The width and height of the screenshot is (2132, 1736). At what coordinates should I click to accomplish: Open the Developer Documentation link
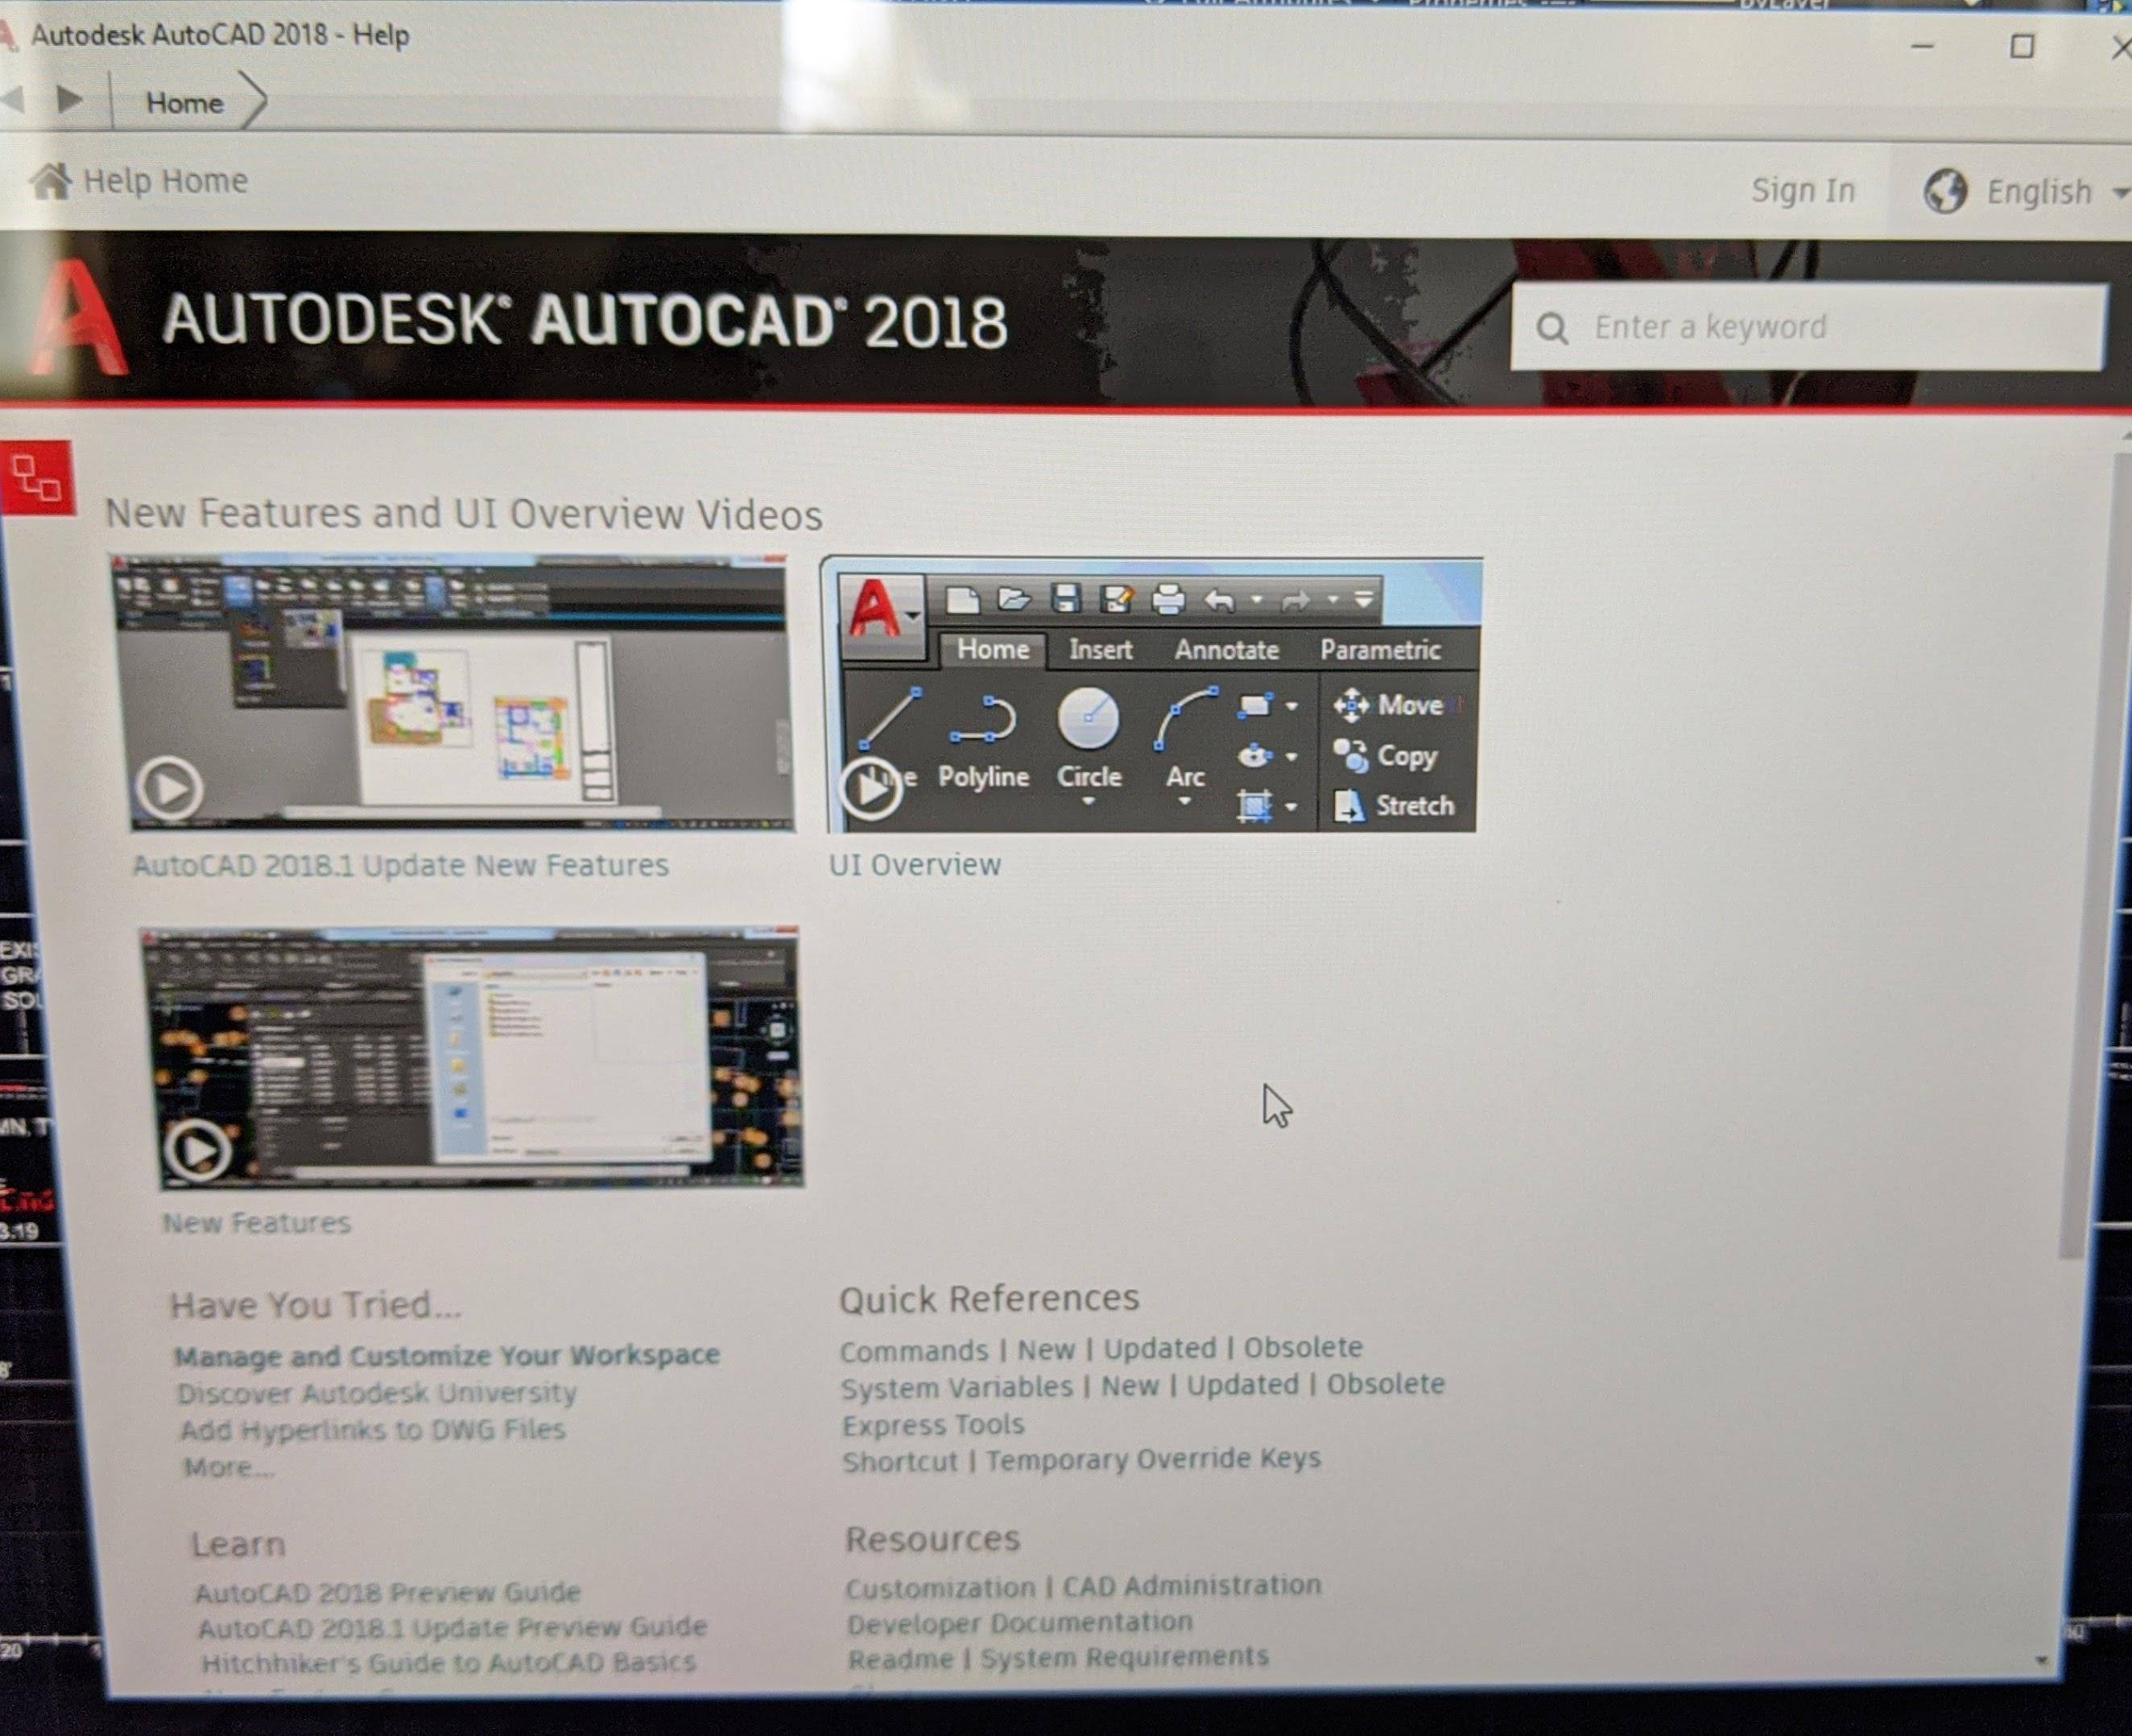coord(1019,1622)
